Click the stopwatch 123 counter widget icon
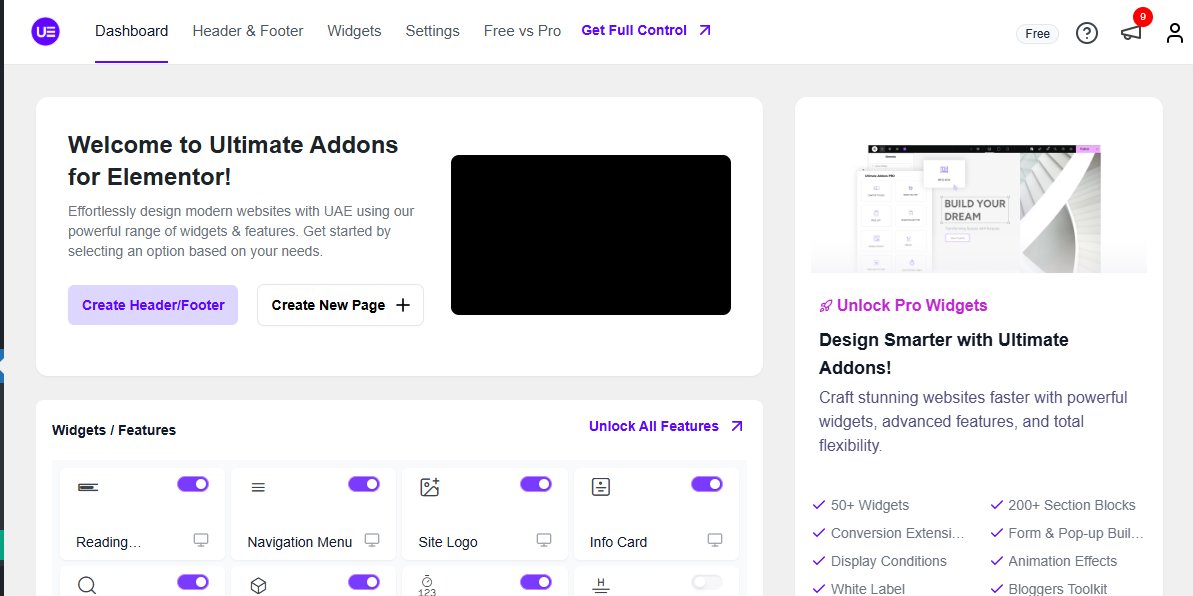This screenshot has width=1193, height=596. pyautogui.click(x=428, y=585)
